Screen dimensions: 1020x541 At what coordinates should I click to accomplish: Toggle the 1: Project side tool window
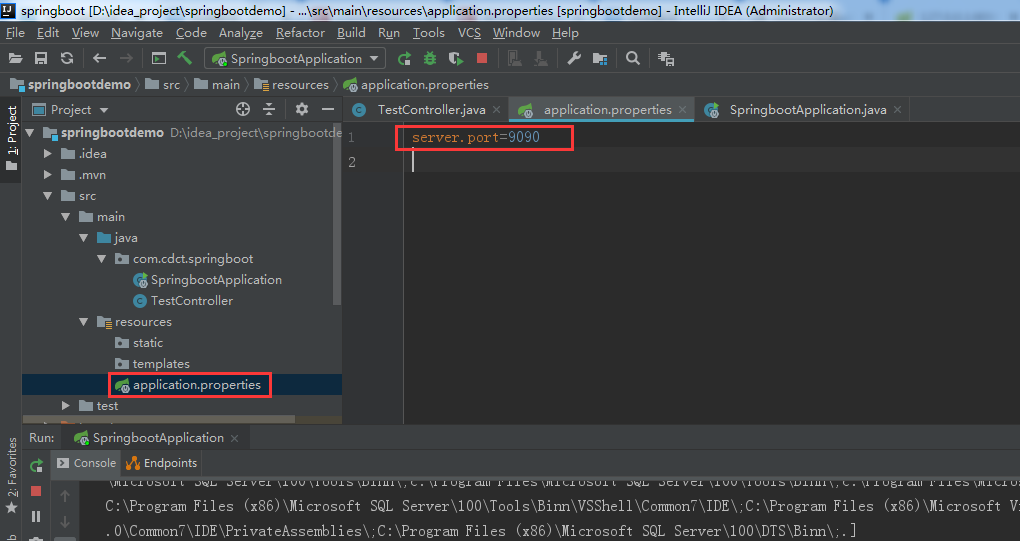(x=11, y=137)
